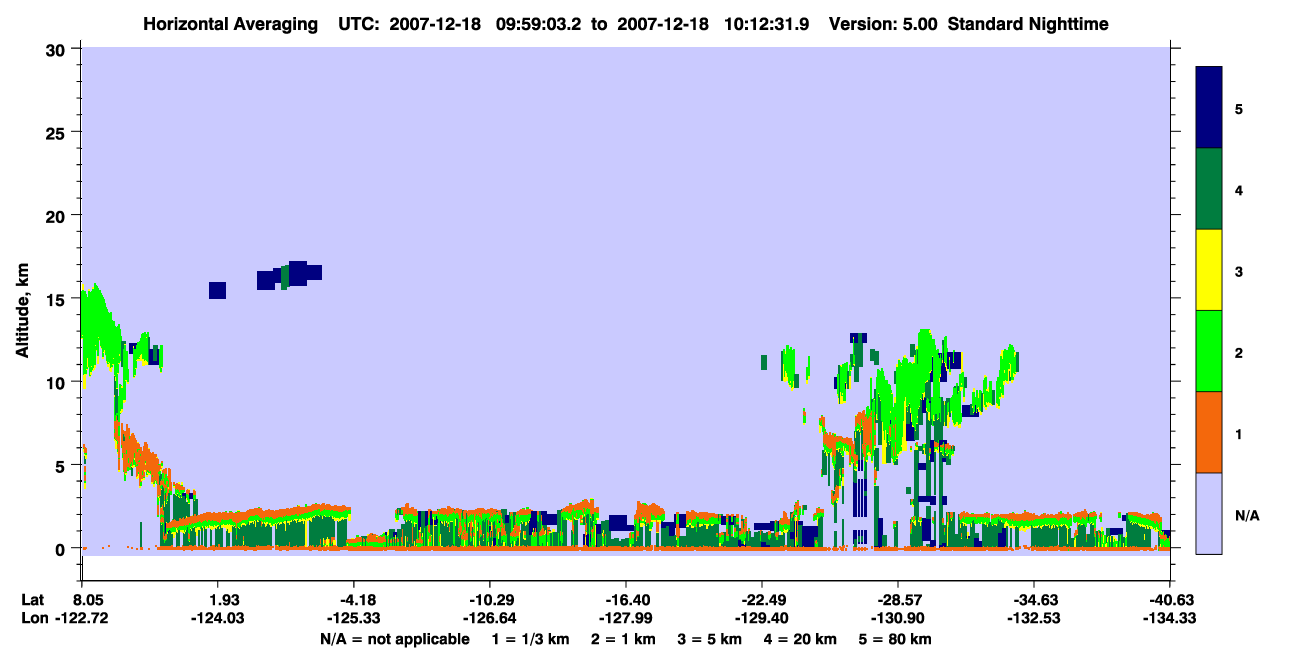Click the isolated dark blue square near 15 km
The image size is (1300, 667).
(x=217, y=290)
